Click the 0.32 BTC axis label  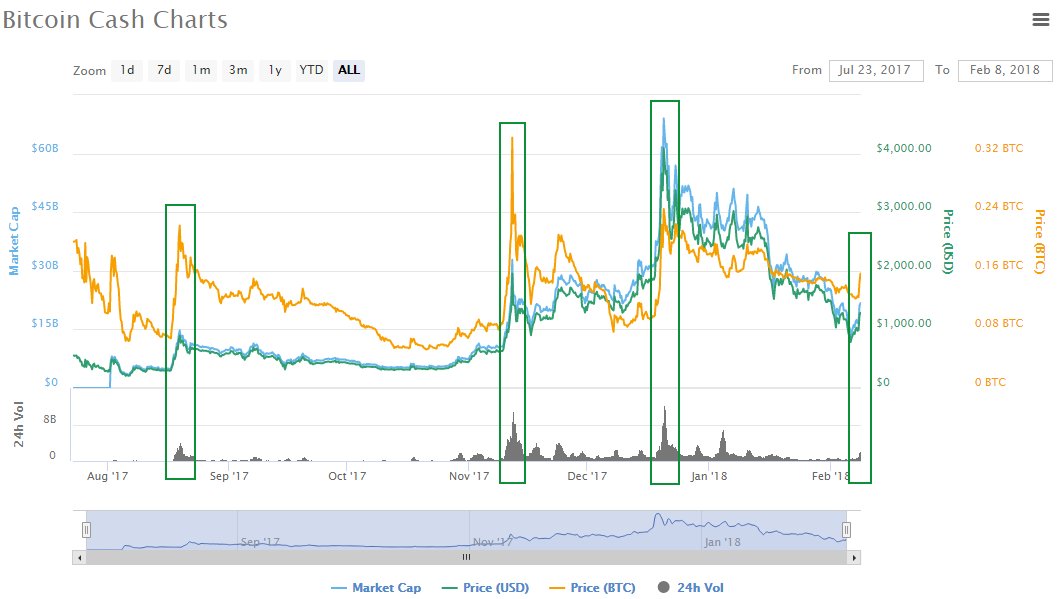[998, 148]
